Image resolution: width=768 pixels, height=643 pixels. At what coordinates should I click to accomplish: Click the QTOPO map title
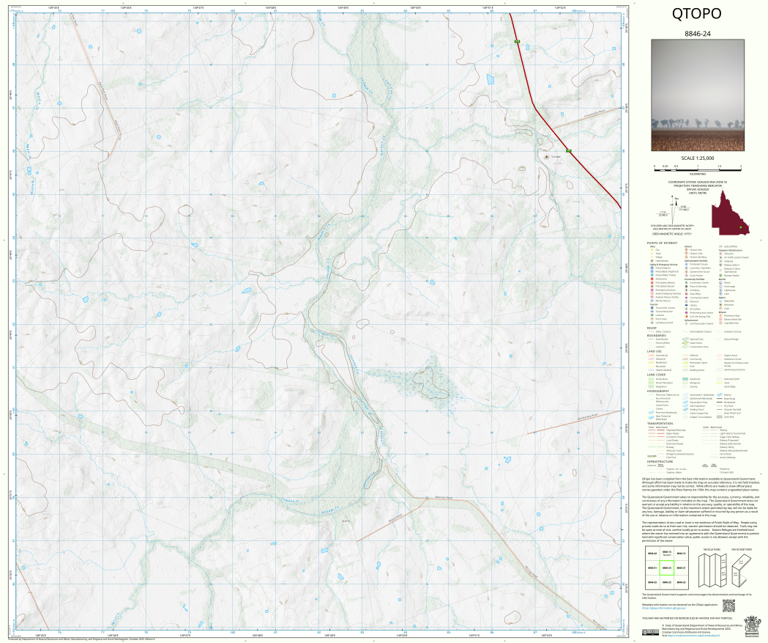pyautogui.click(x=696, y=14)
